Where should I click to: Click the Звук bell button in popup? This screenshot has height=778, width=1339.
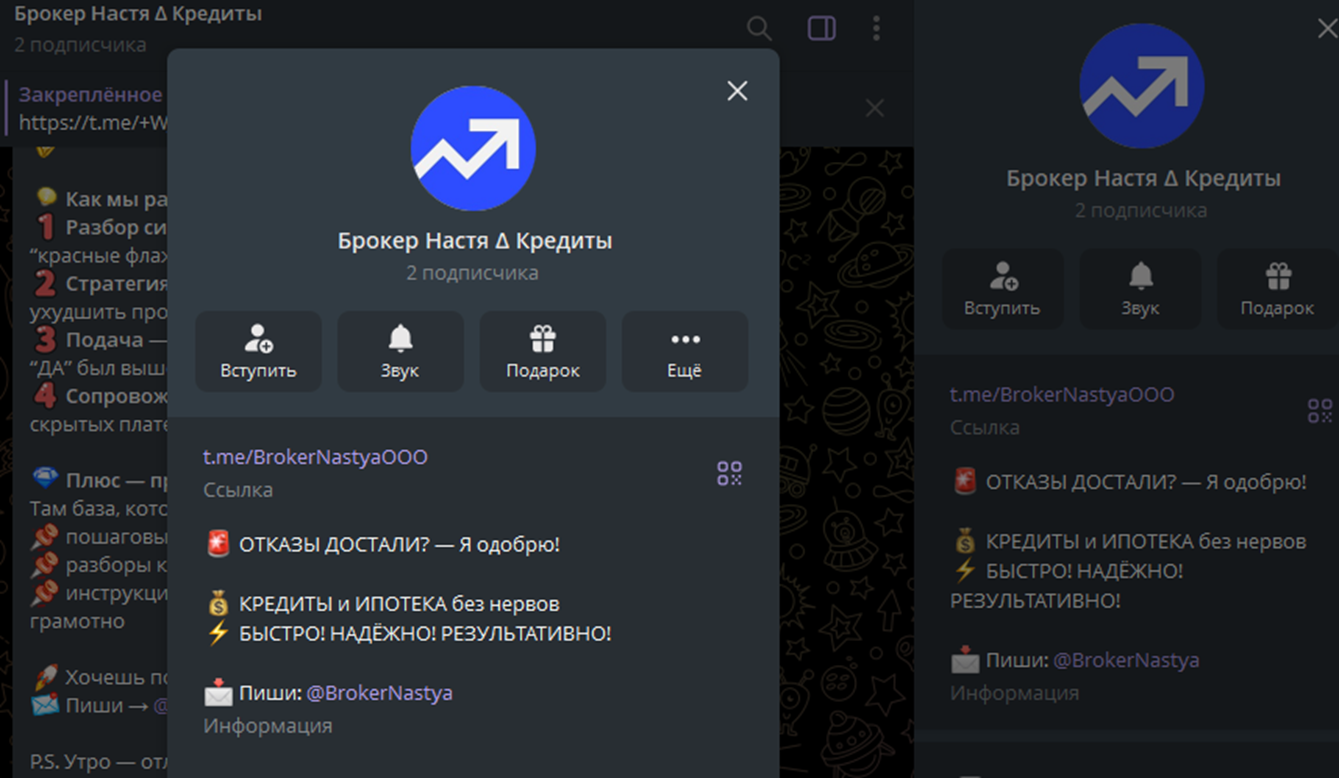coord(400,351)
